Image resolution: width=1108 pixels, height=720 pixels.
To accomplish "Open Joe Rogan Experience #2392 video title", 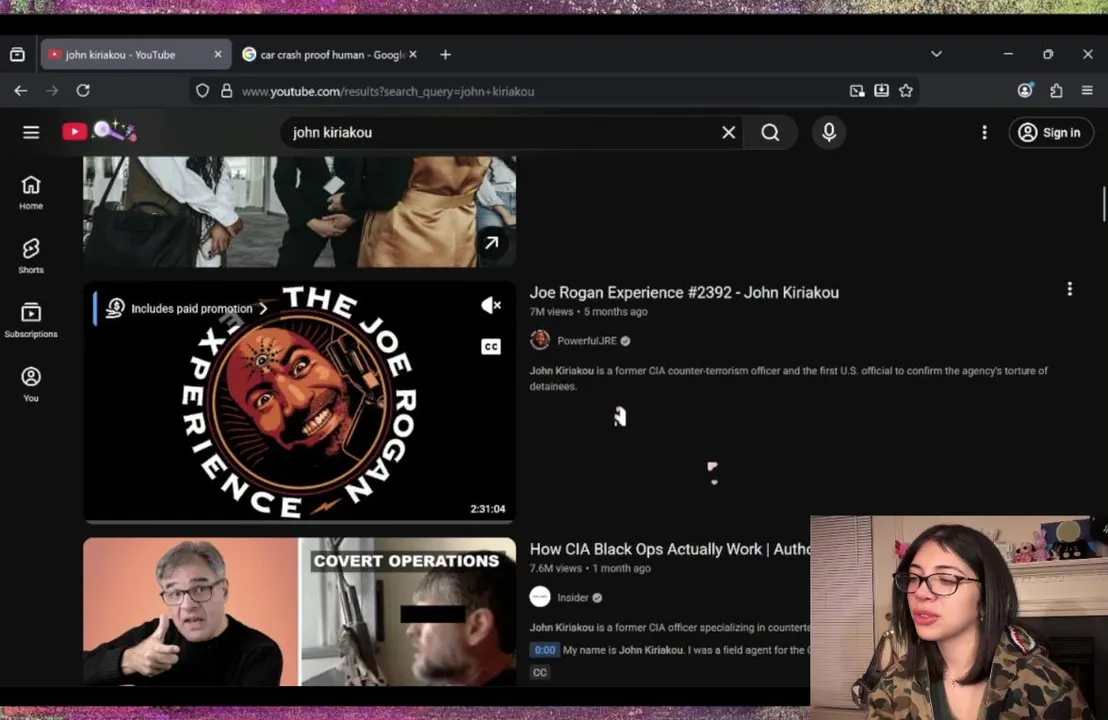I will coord(684,293).
